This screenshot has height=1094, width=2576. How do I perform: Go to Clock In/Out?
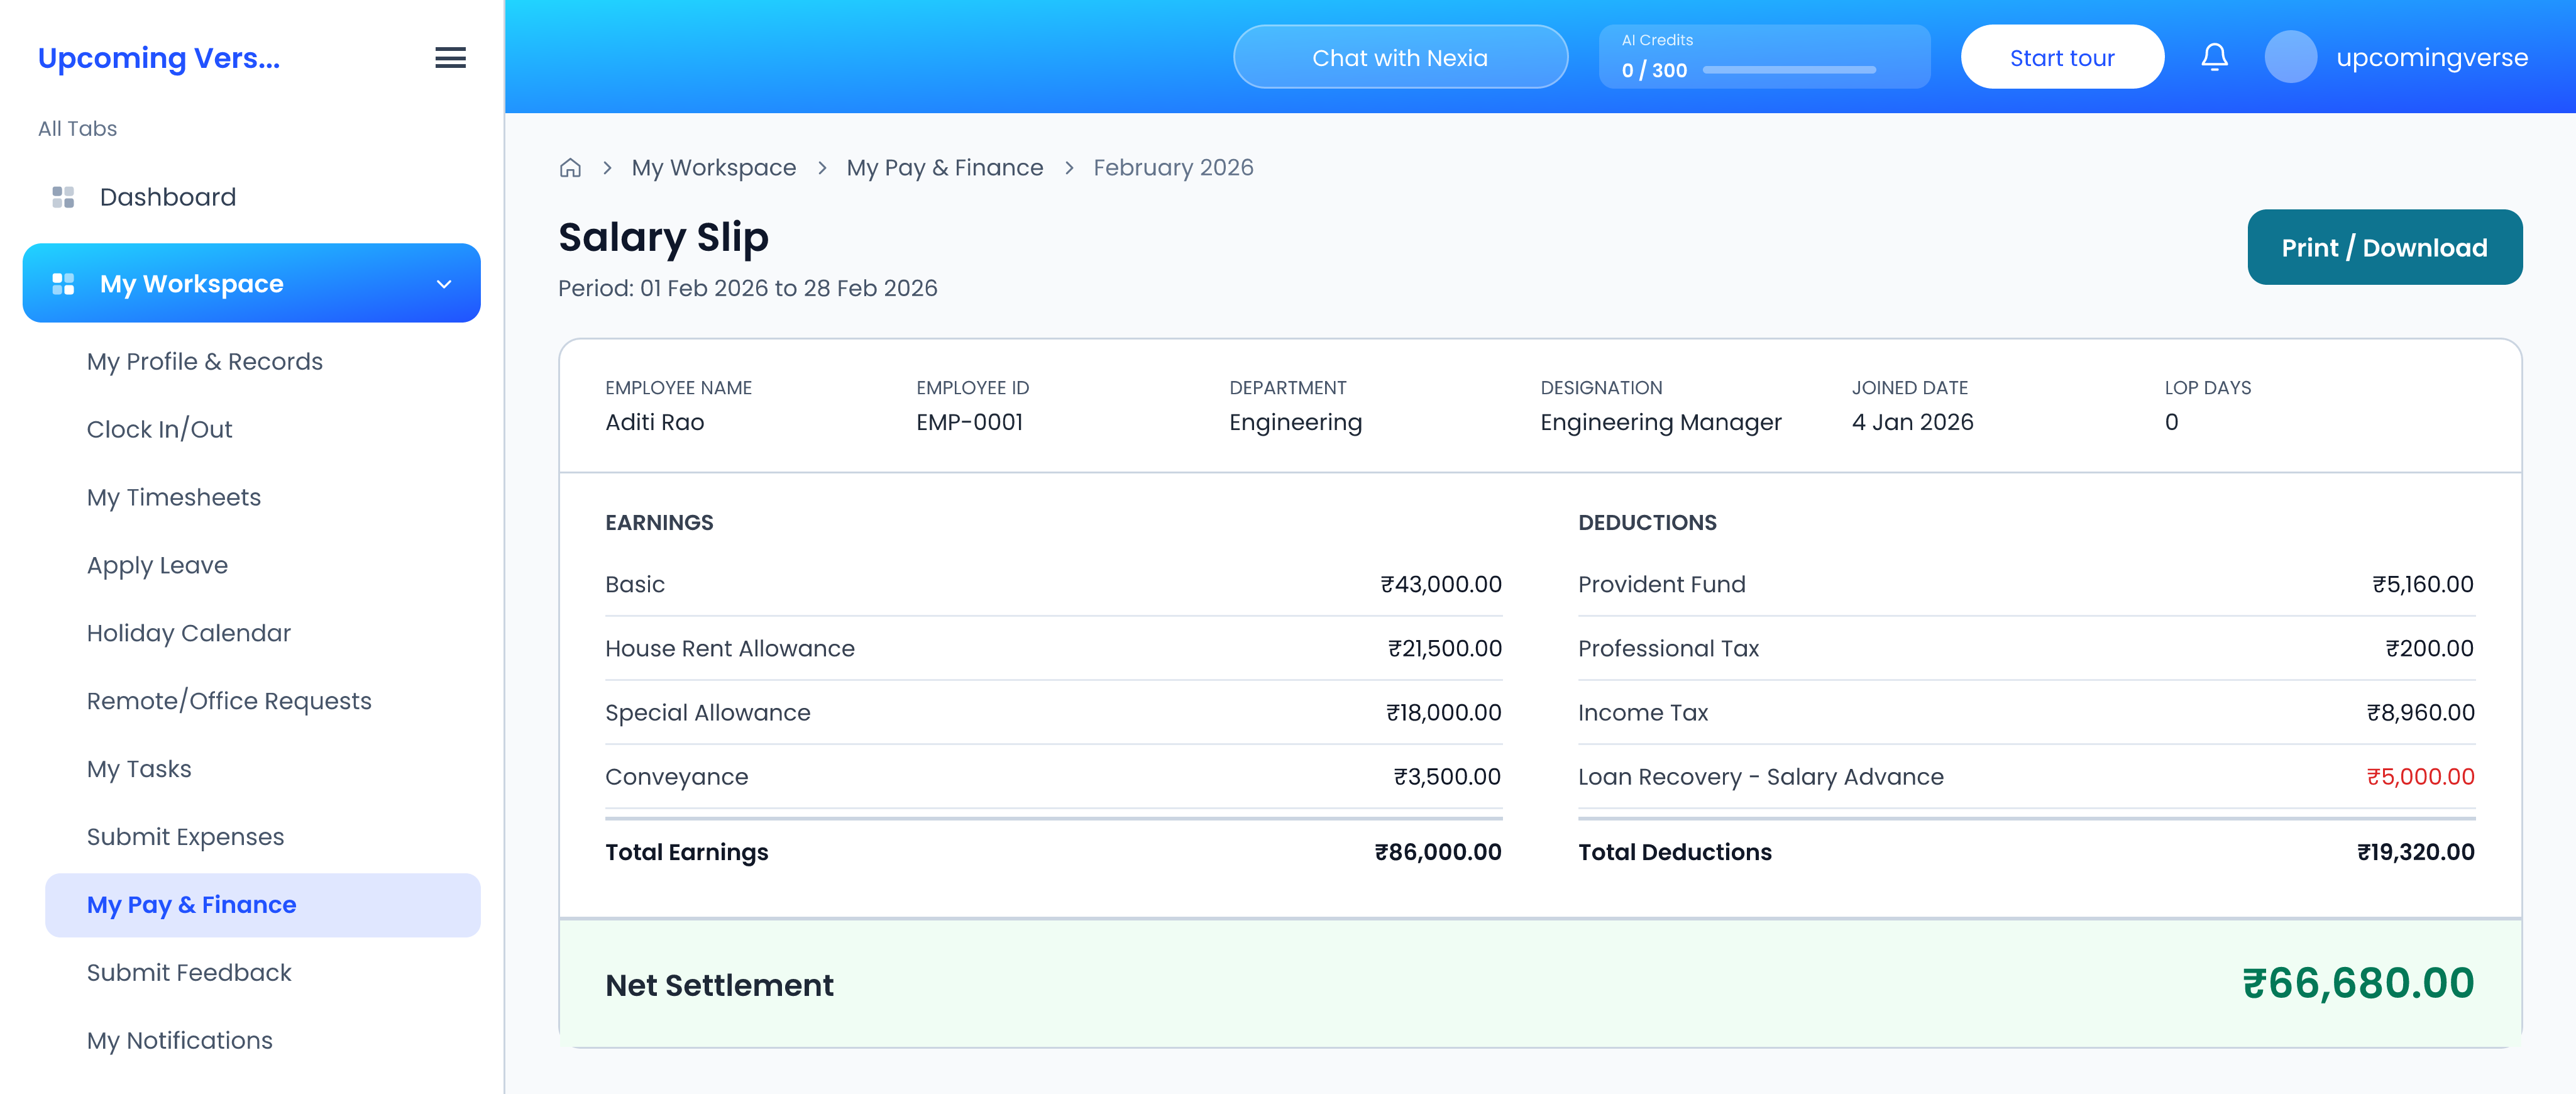tap(159, 429)
